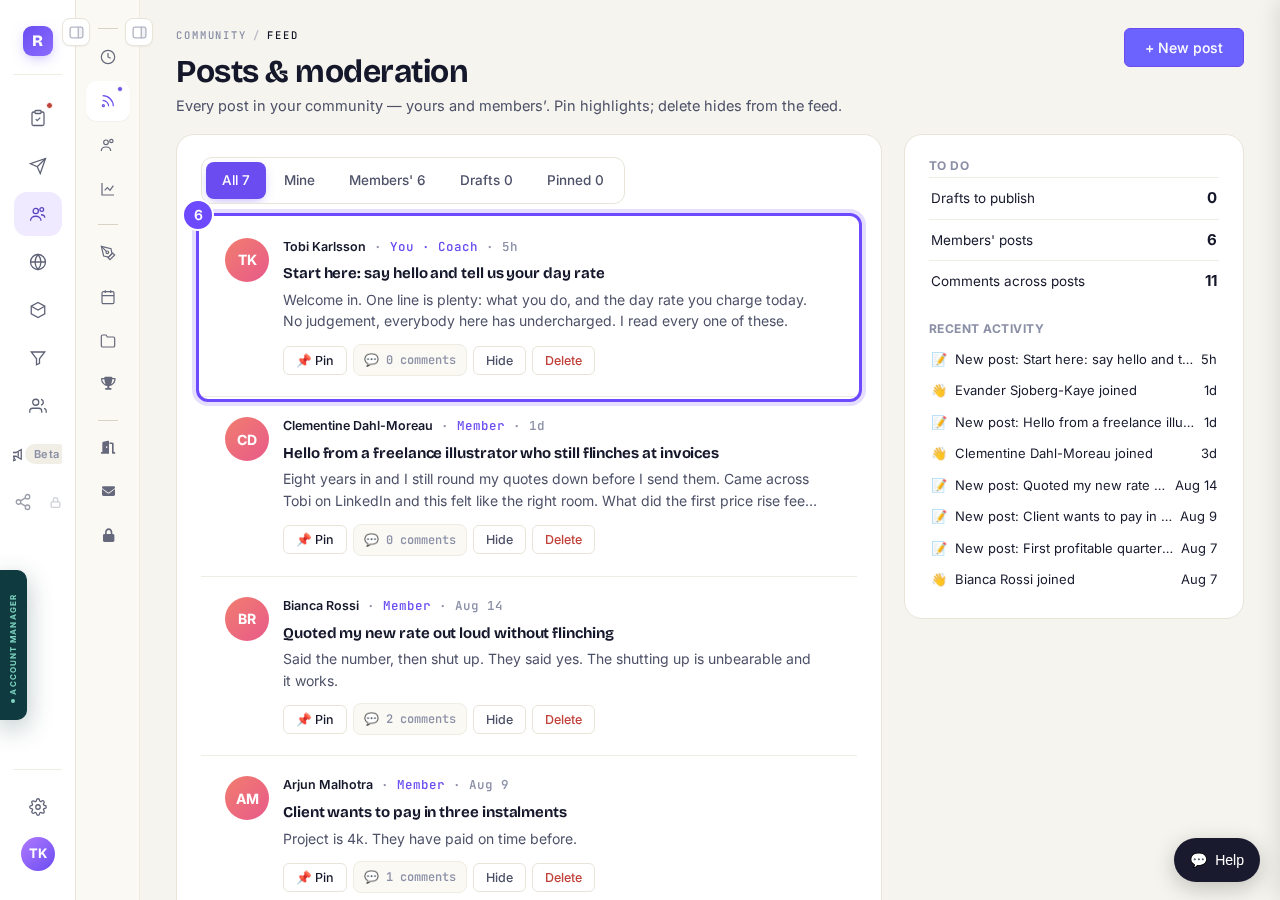
Task: Switch to the Members' 6 tab
Action: (x=387, y=180)
